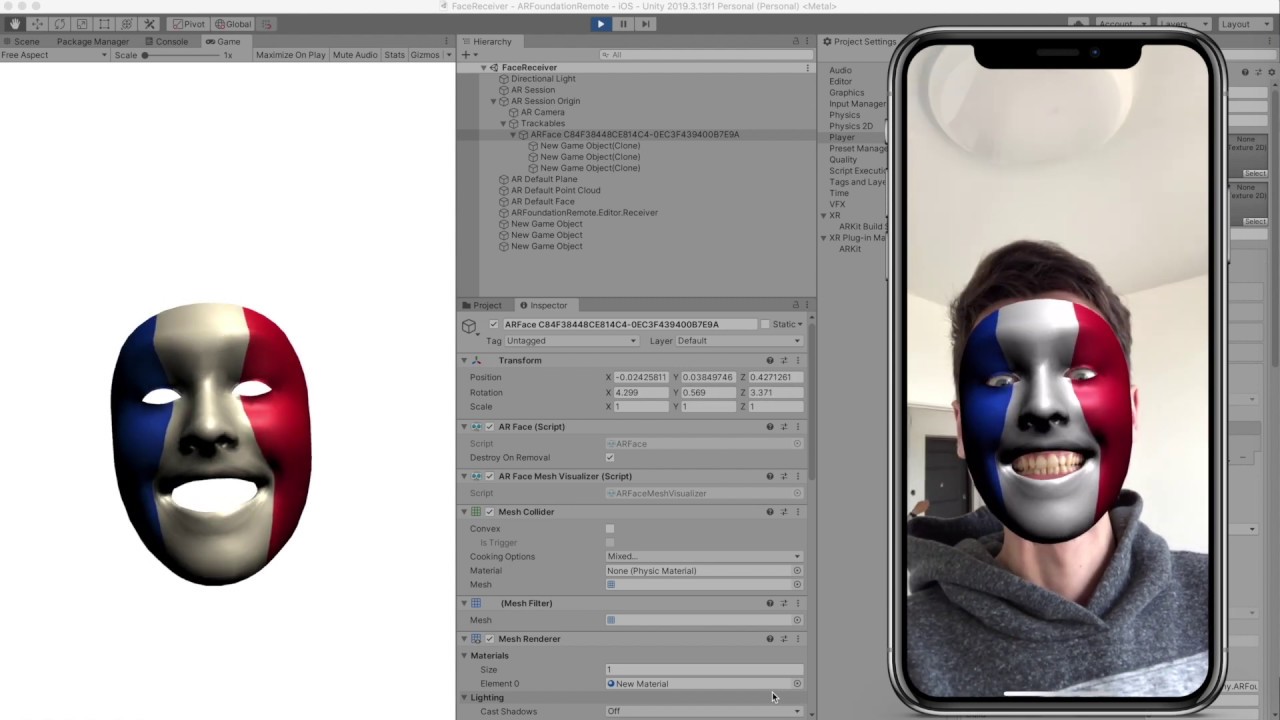
Task: Toggle Destroy On Removal checkbox
Action: click(x=610, y=458)
